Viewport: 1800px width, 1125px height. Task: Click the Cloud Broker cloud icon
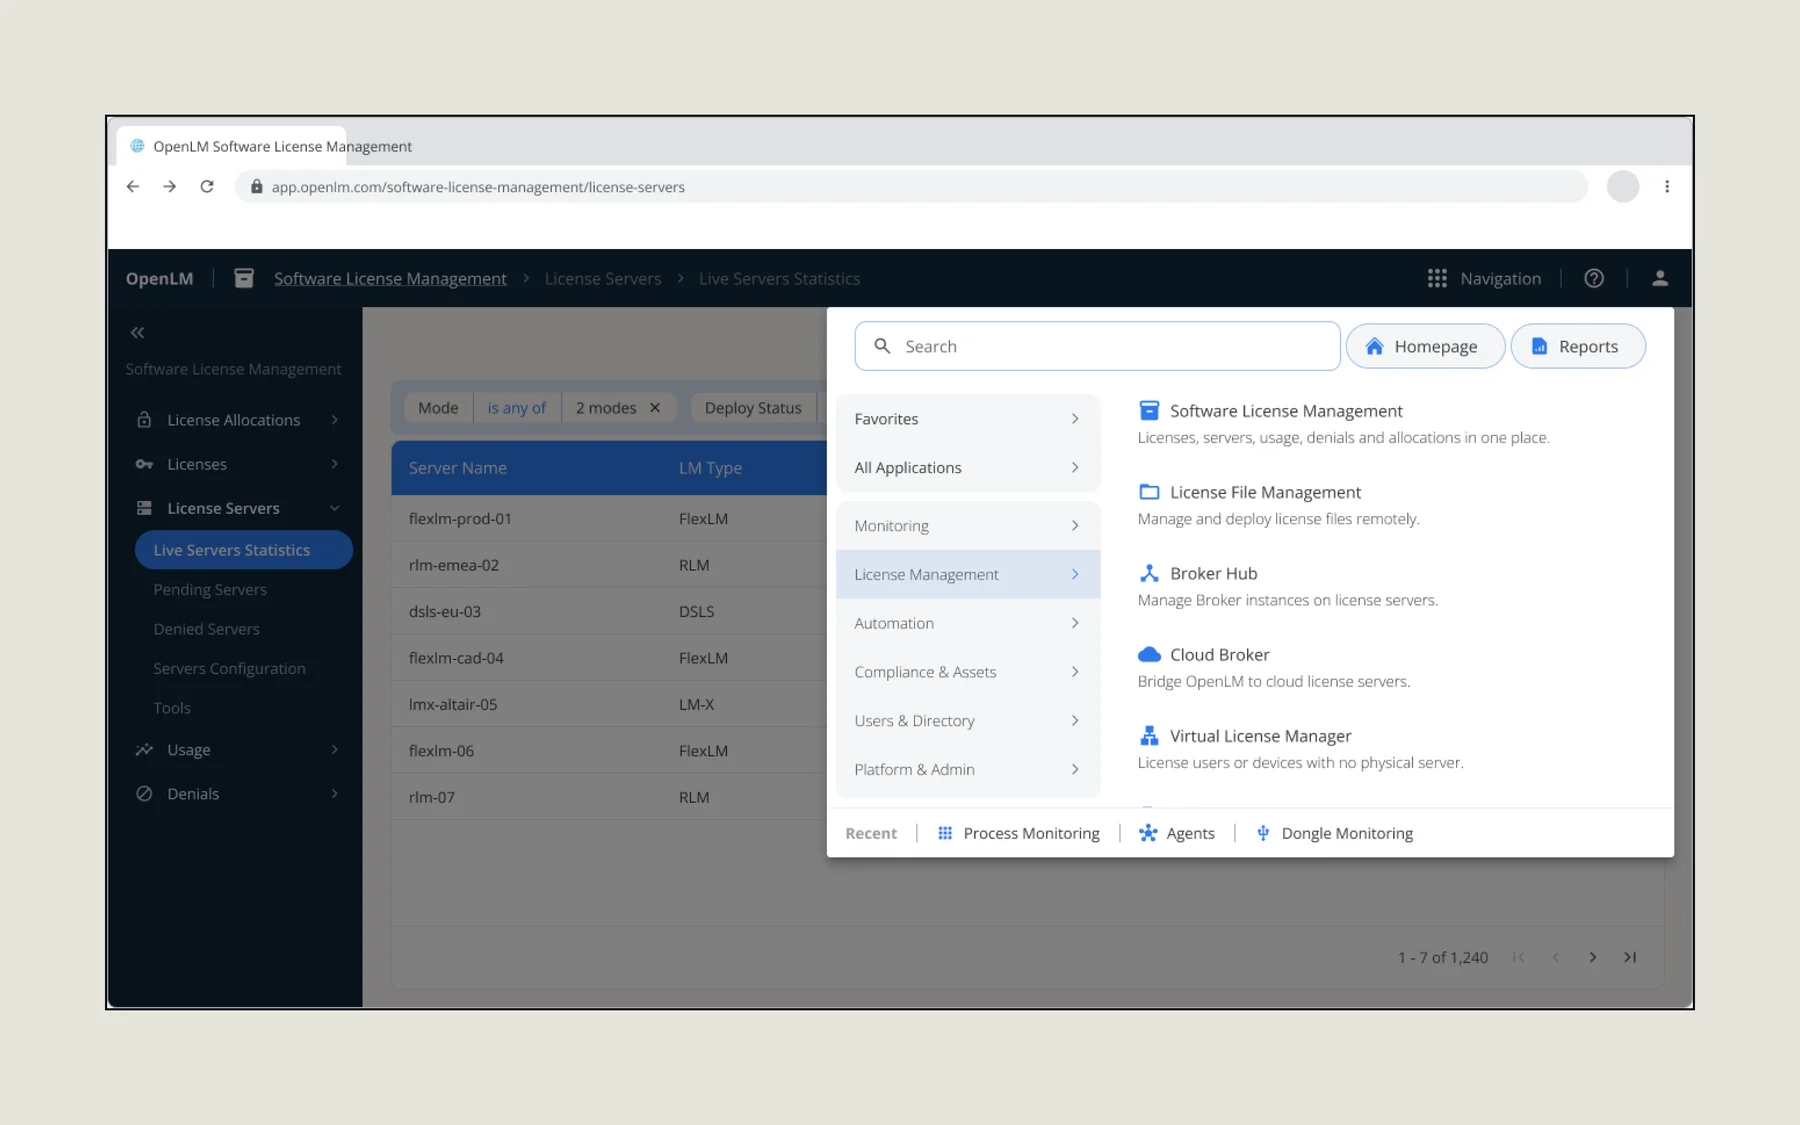[x=1149, y=654]
